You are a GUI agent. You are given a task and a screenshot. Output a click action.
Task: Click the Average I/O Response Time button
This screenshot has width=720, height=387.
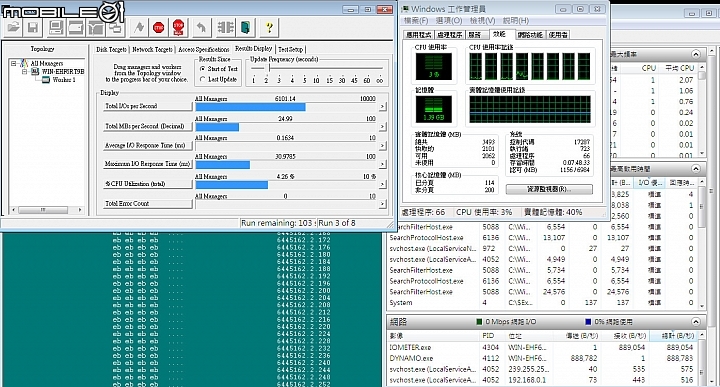click(147, 146)
